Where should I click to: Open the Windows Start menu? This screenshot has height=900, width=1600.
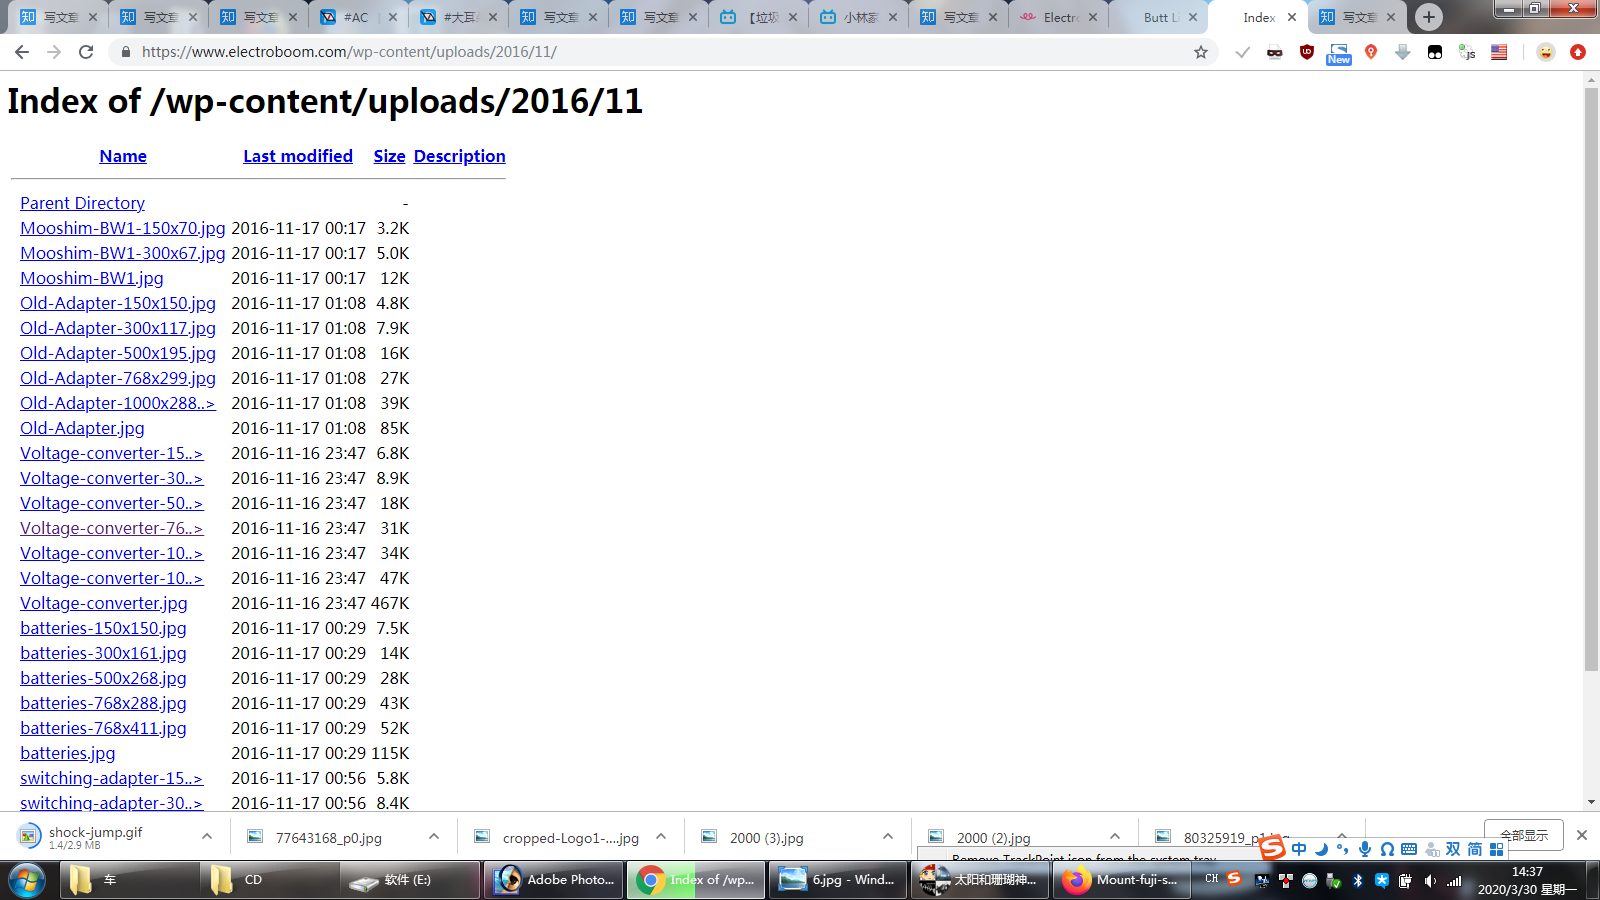(x=27, y=880)
